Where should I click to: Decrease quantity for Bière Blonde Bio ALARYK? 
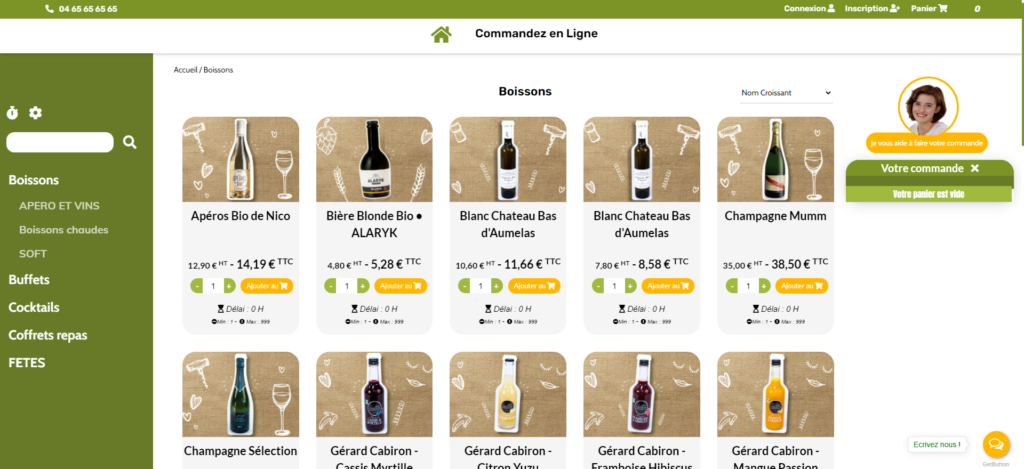pyautogui.click(x=330, y=286)
